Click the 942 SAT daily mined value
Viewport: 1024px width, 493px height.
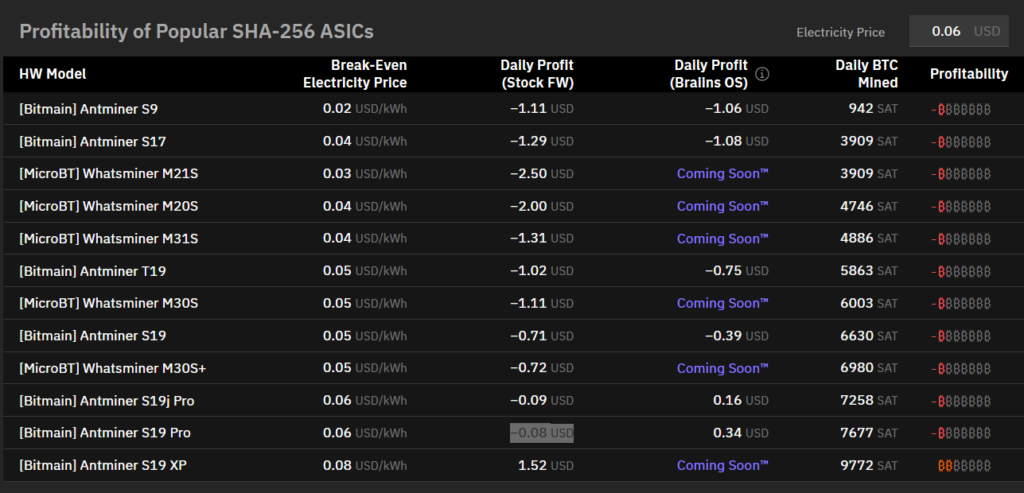point(873,109)
